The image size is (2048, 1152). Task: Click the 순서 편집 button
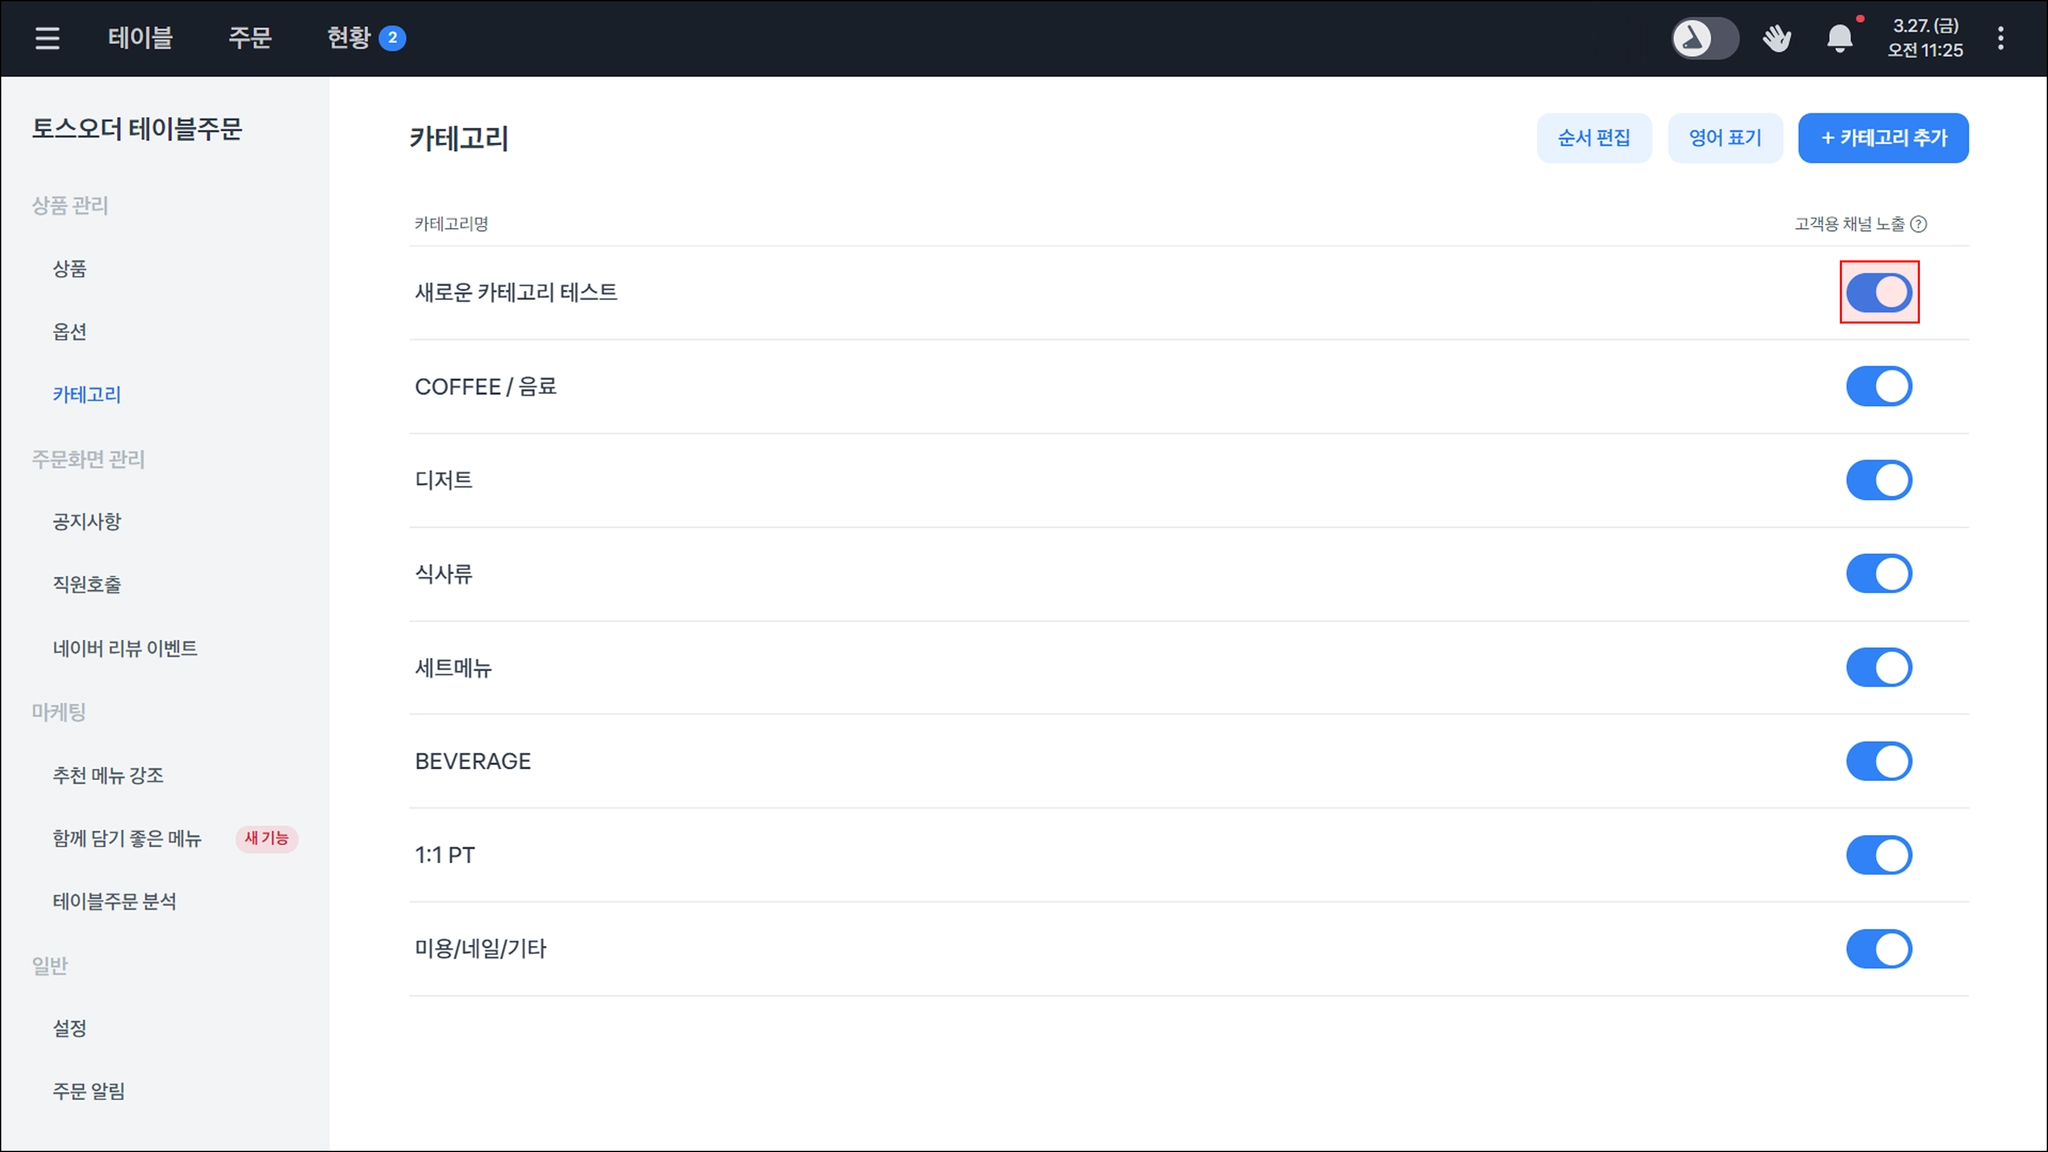(1593, 138)
